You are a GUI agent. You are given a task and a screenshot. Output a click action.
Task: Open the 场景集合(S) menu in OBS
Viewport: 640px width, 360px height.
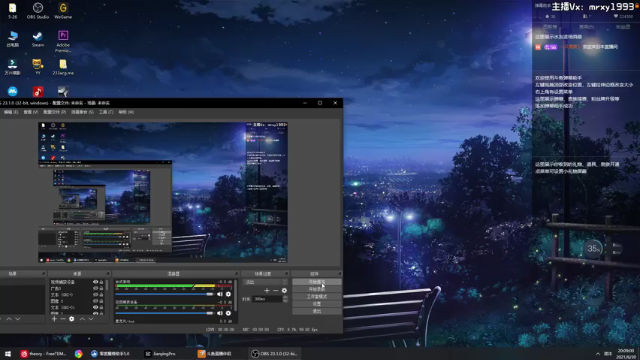(x=82, y=112)
